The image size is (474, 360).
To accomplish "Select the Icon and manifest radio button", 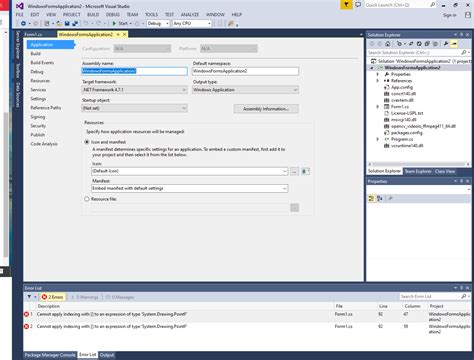I will pyautogui.click(x=87, y=142).
